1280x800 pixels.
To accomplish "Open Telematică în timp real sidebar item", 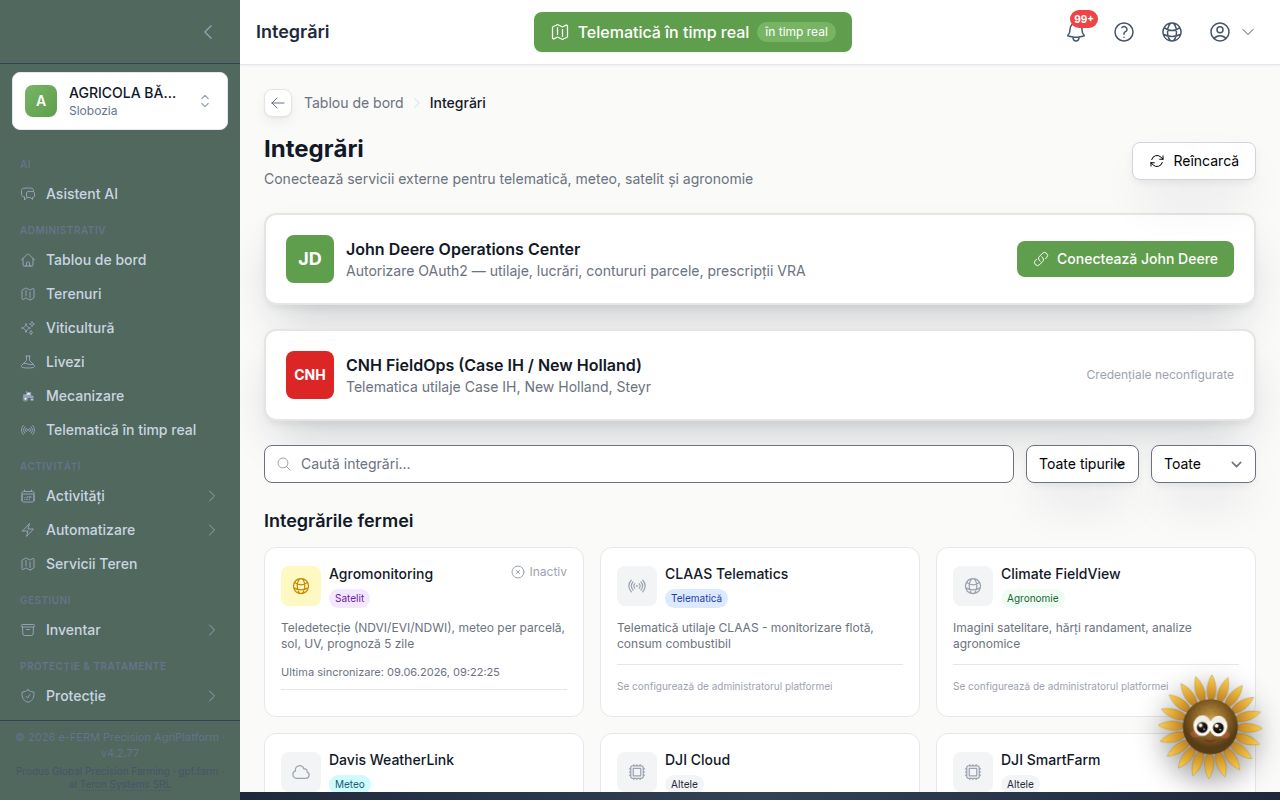I will [120, 430].
